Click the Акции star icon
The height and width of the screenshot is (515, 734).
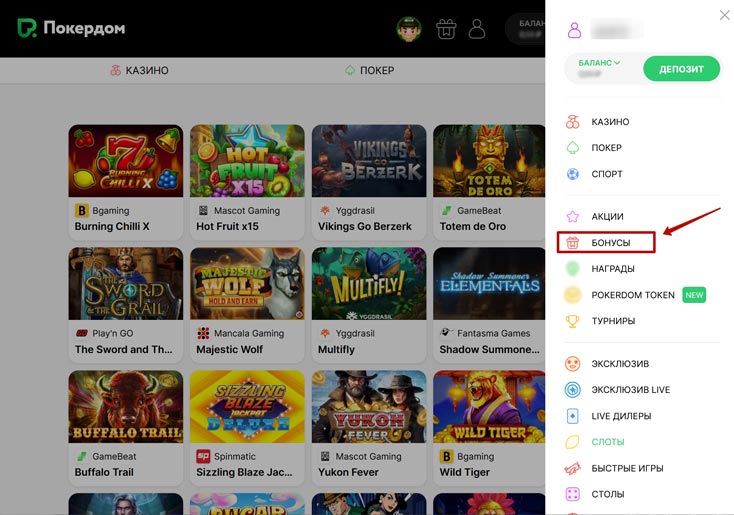point(573,216)
